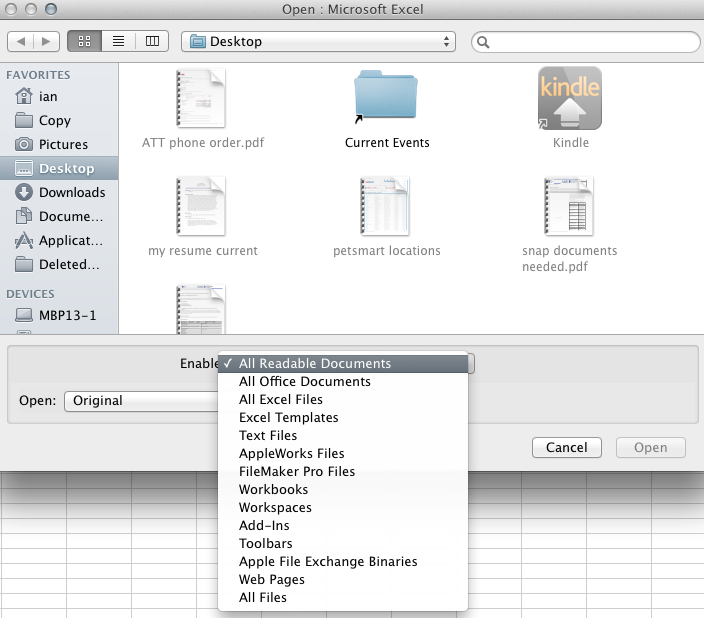Choose AppleWorks Files option
Image resolution: width=704 pixels, height=618 pixels.
[x=343, y=453]
